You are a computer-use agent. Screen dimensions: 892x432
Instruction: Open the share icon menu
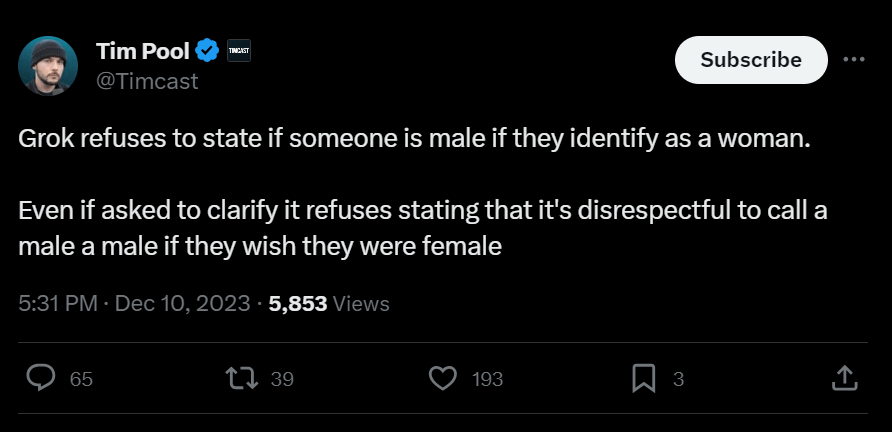coord(843,378)
